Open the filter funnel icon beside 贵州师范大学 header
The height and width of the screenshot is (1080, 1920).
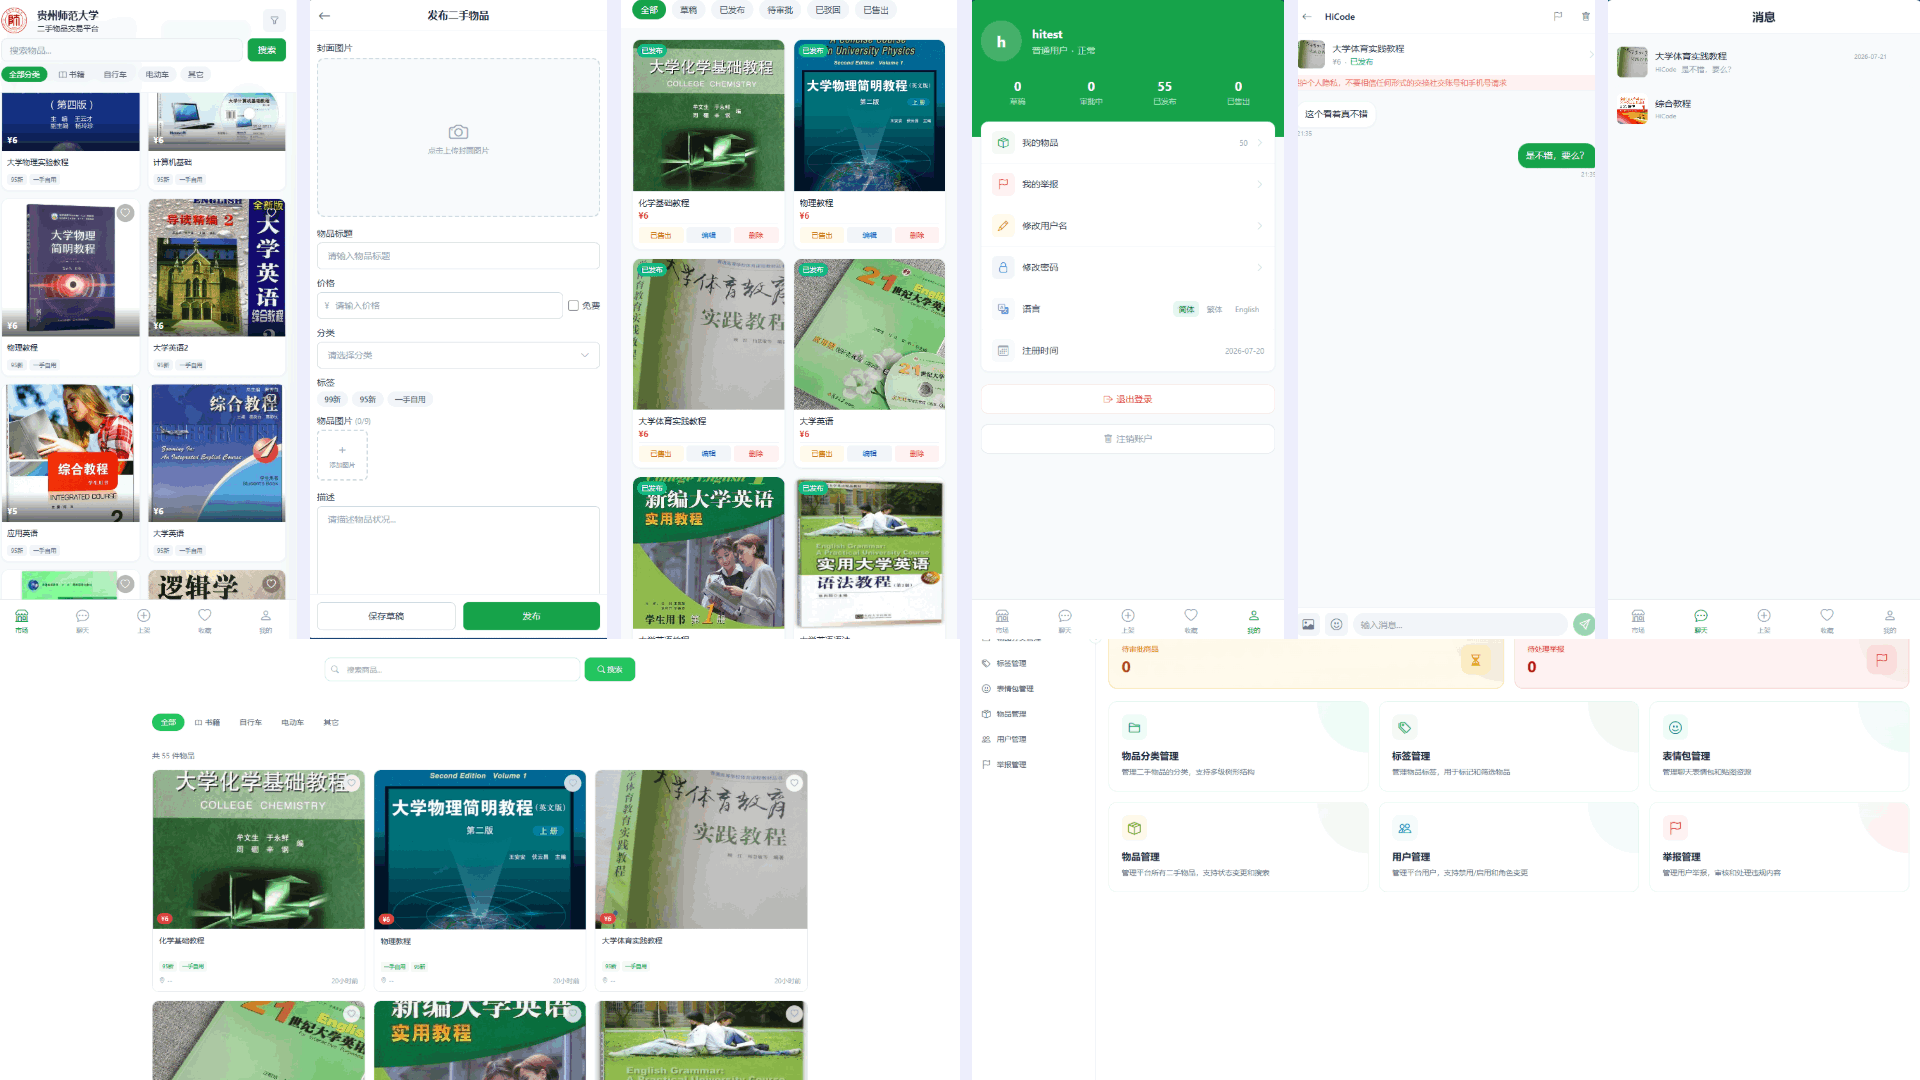[274, 20]
